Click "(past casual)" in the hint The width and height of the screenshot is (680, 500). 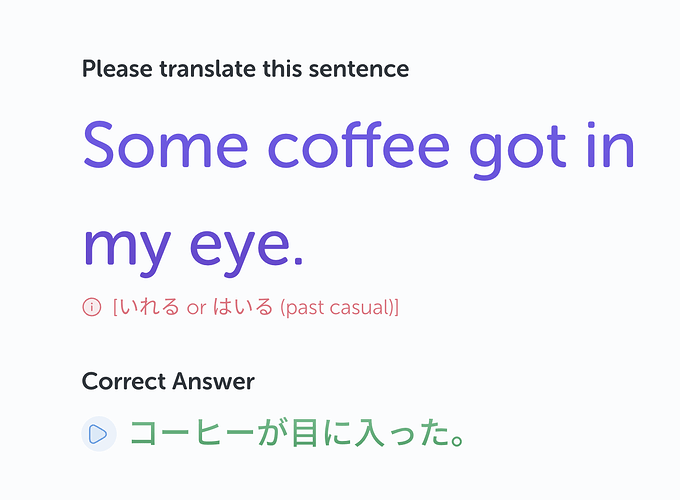point(340,307)
